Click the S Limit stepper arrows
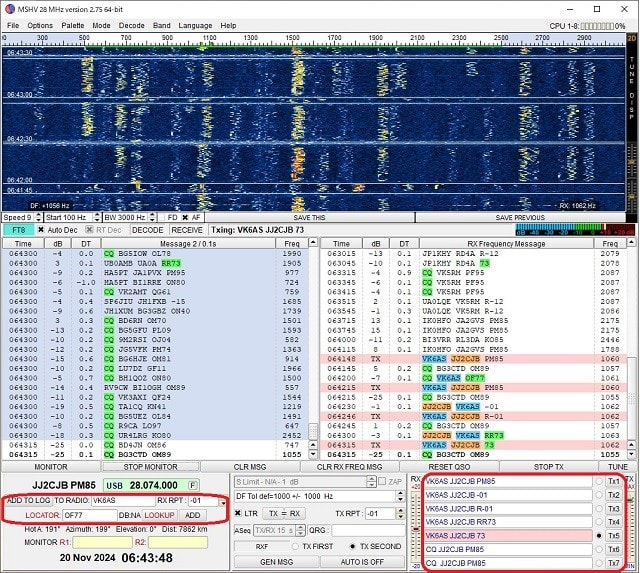This screenshot has height=573, width=640. tap(371, 482)
